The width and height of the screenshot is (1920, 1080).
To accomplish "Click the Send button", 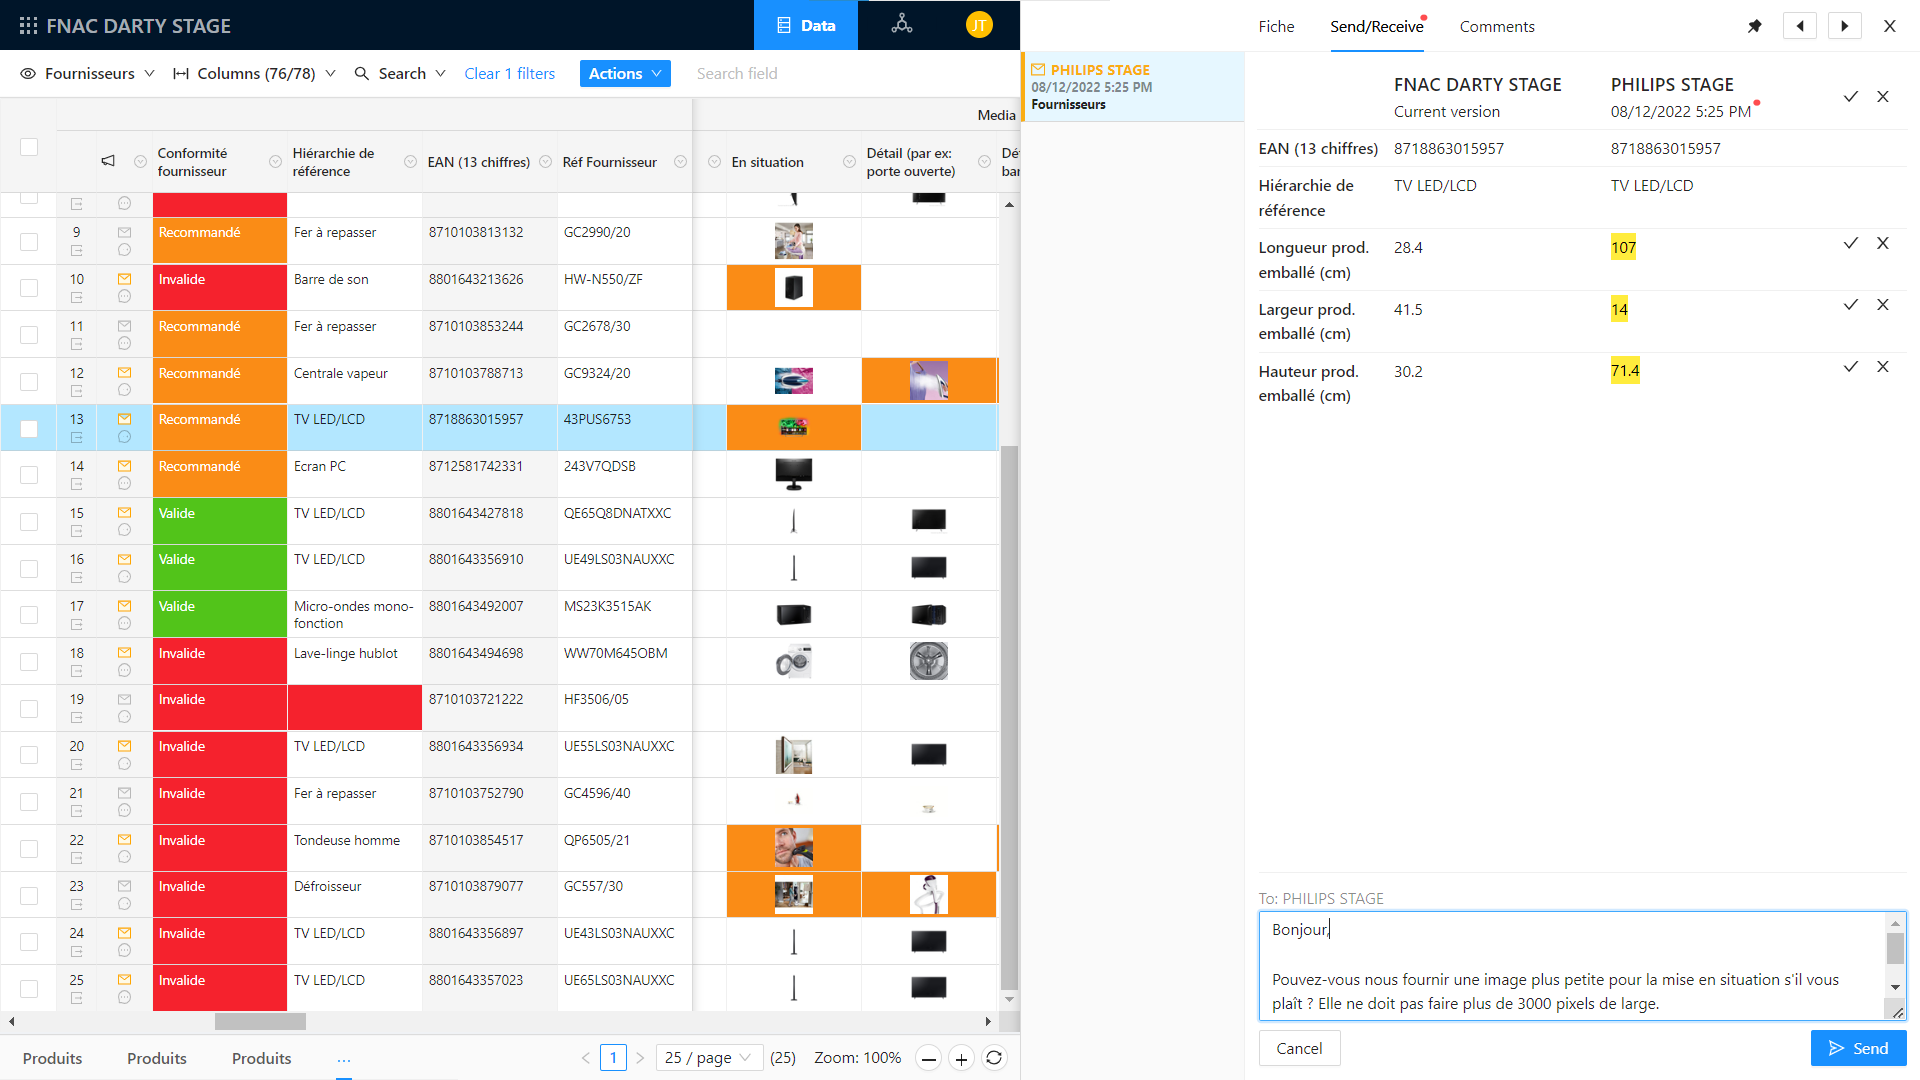I will [1858, 1048].
